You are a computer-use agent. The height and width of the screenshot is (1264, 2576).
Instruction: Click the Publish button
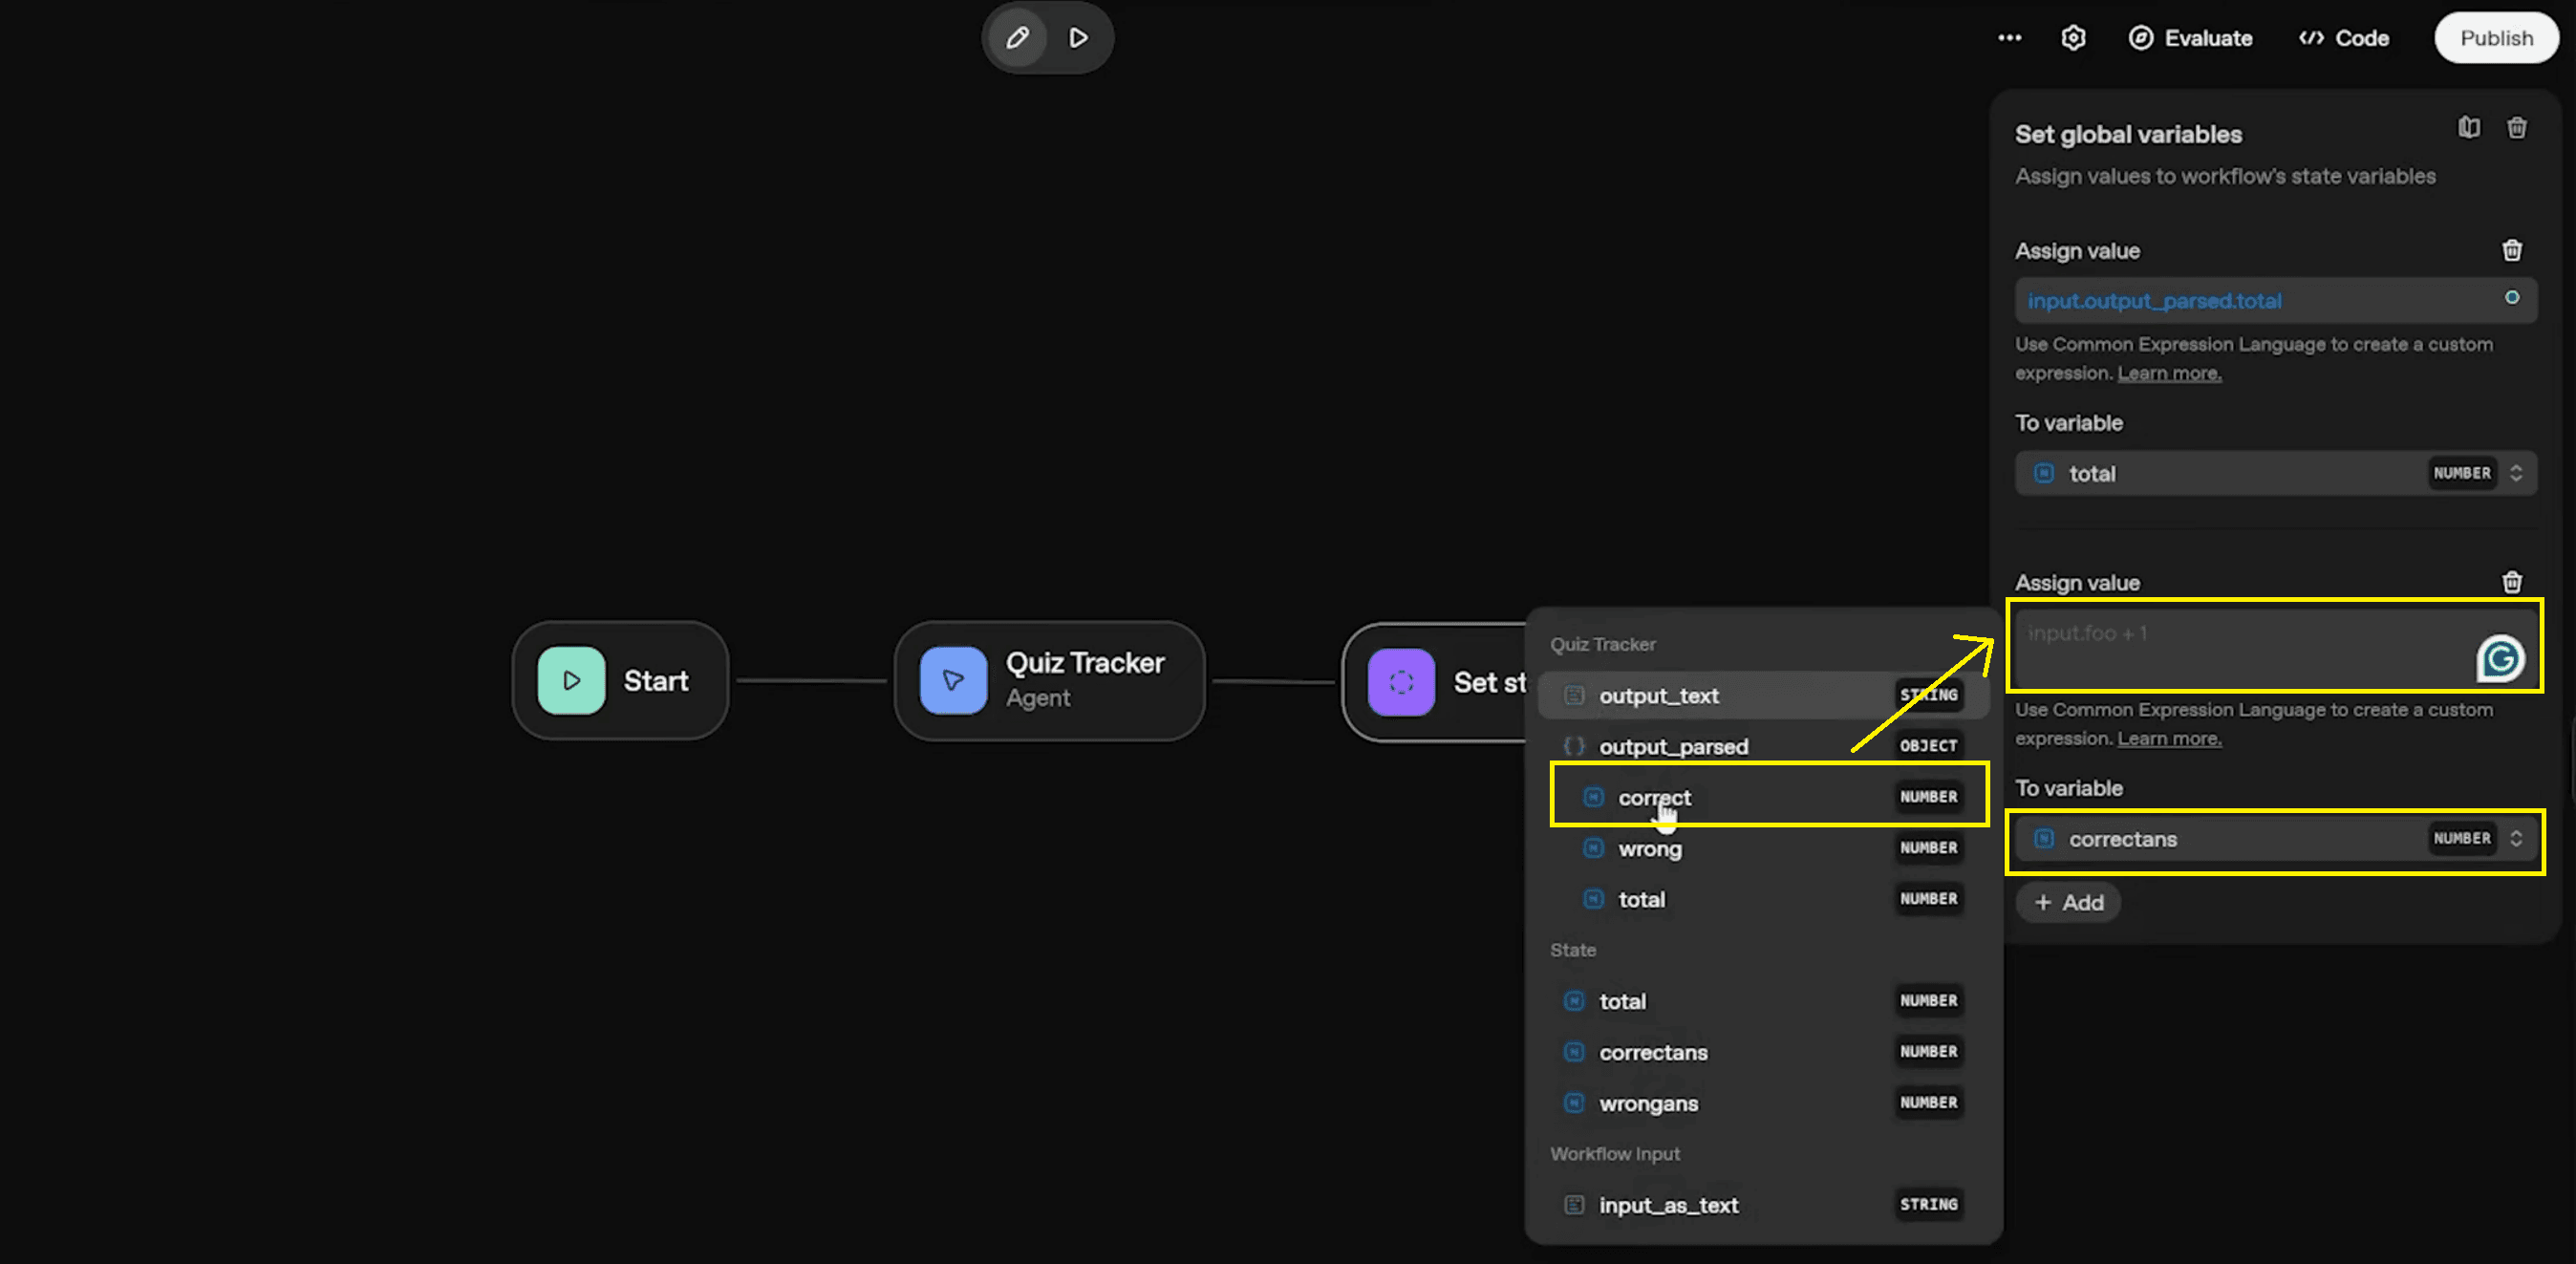(x=2495, y=38)
